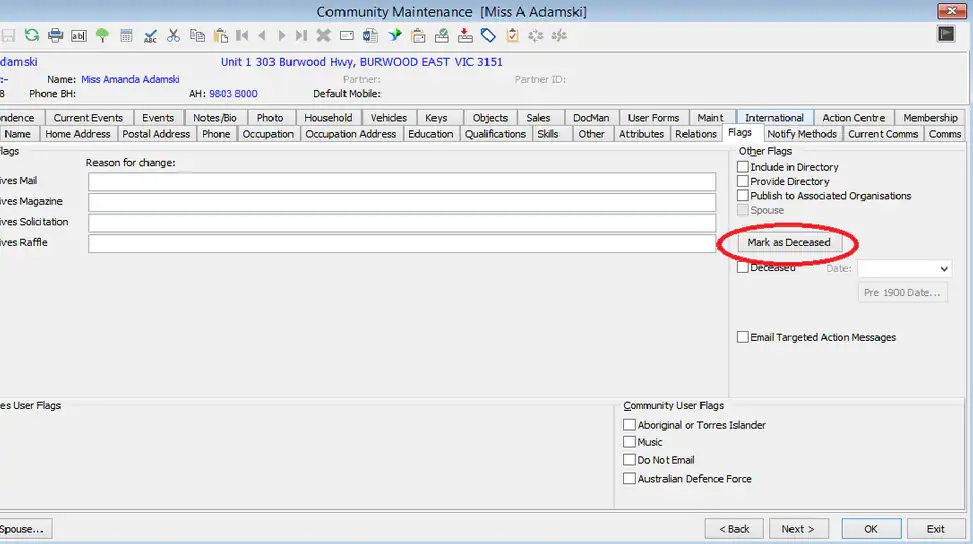Click the panel icon at top right

pos(946,34)
